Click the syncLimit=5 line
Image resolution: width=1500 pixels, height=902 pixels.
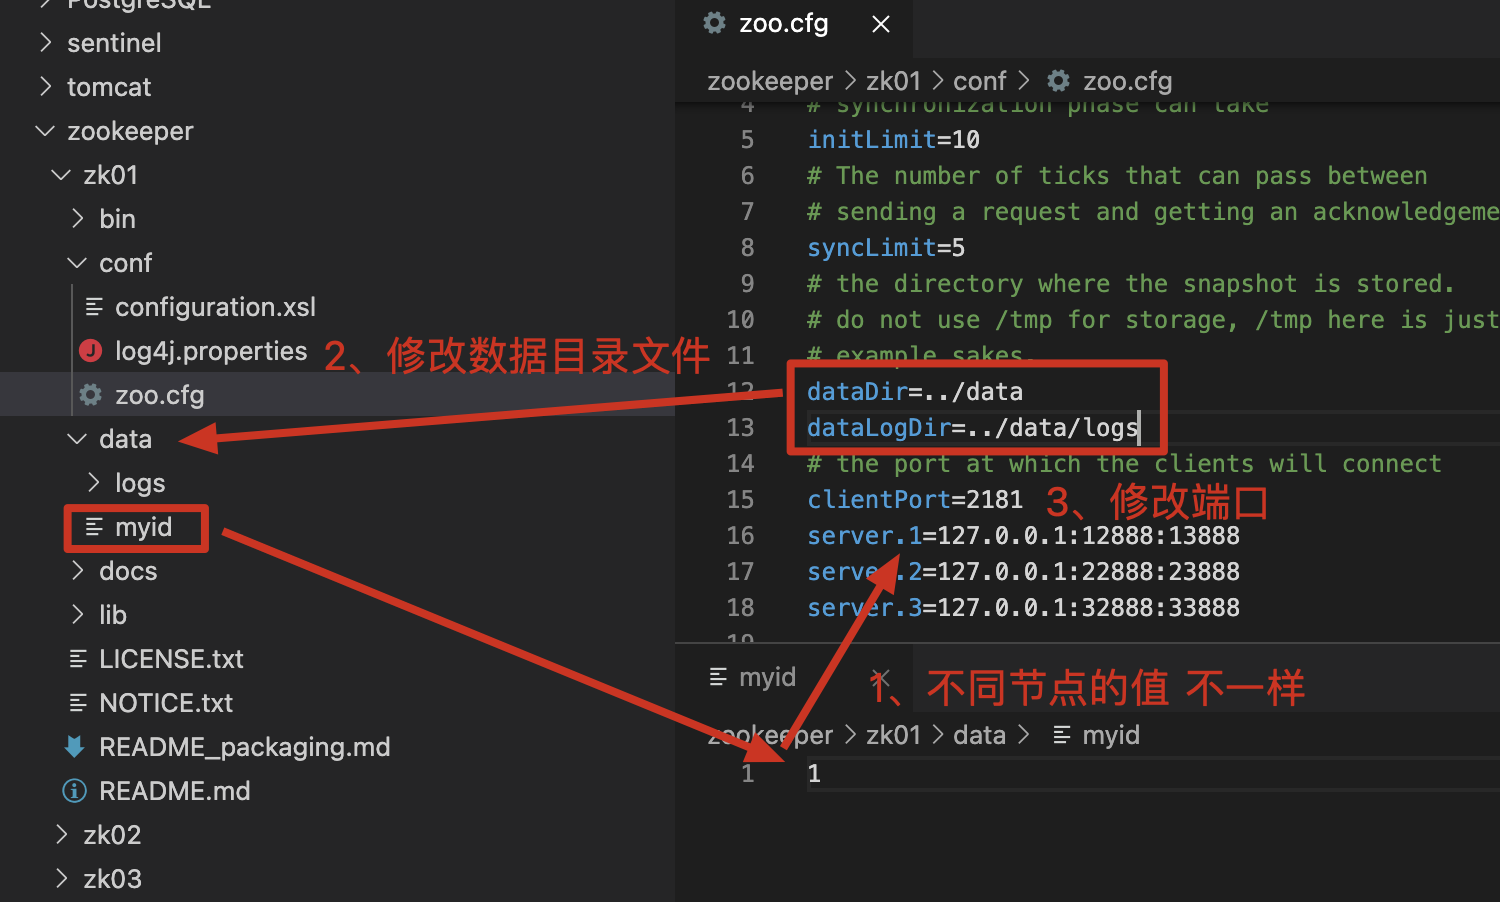click(x=886, y=247)
